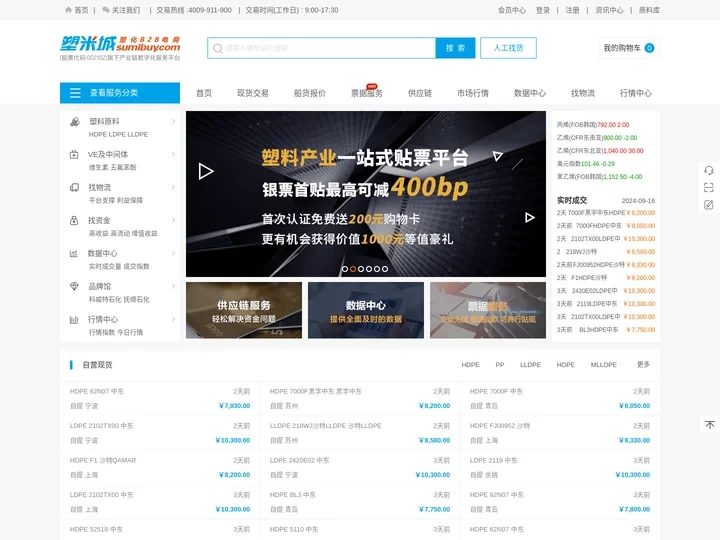Screen dimensions: 720x540
Task: Click the 搜索 search button
Action: coord(455,48)
